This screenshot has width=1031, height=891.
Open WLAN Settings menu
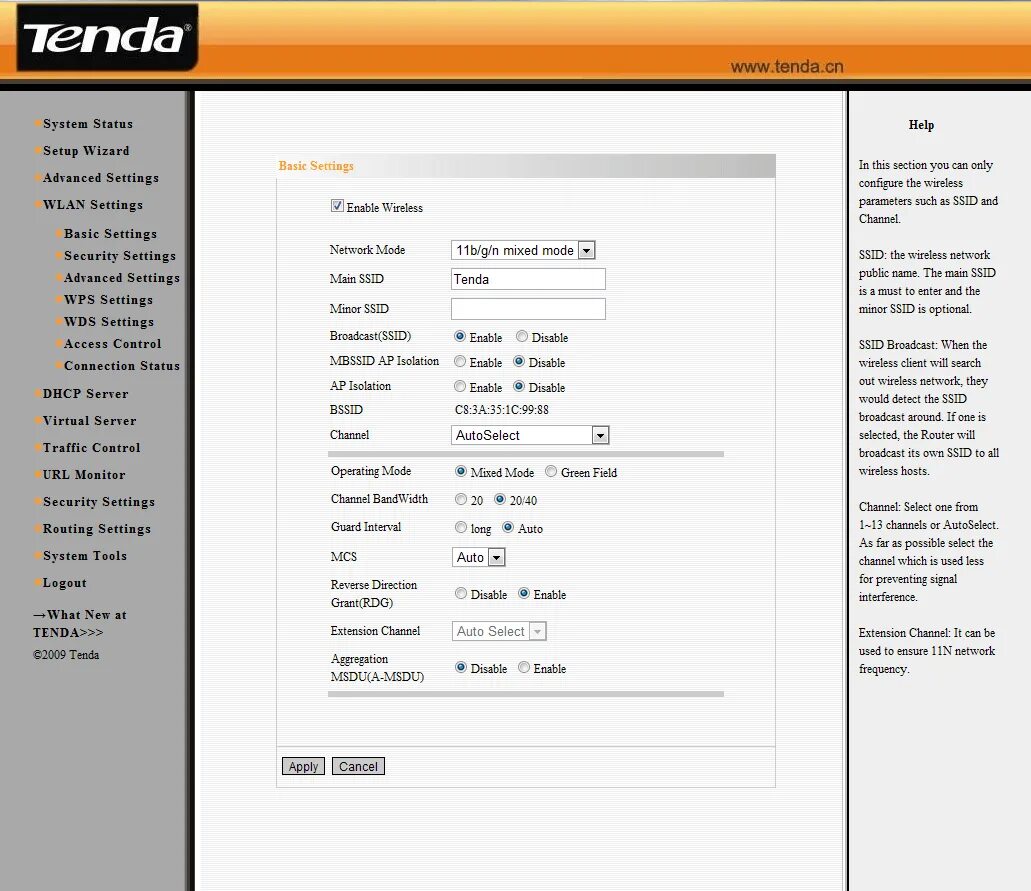[x=93, y=205]
